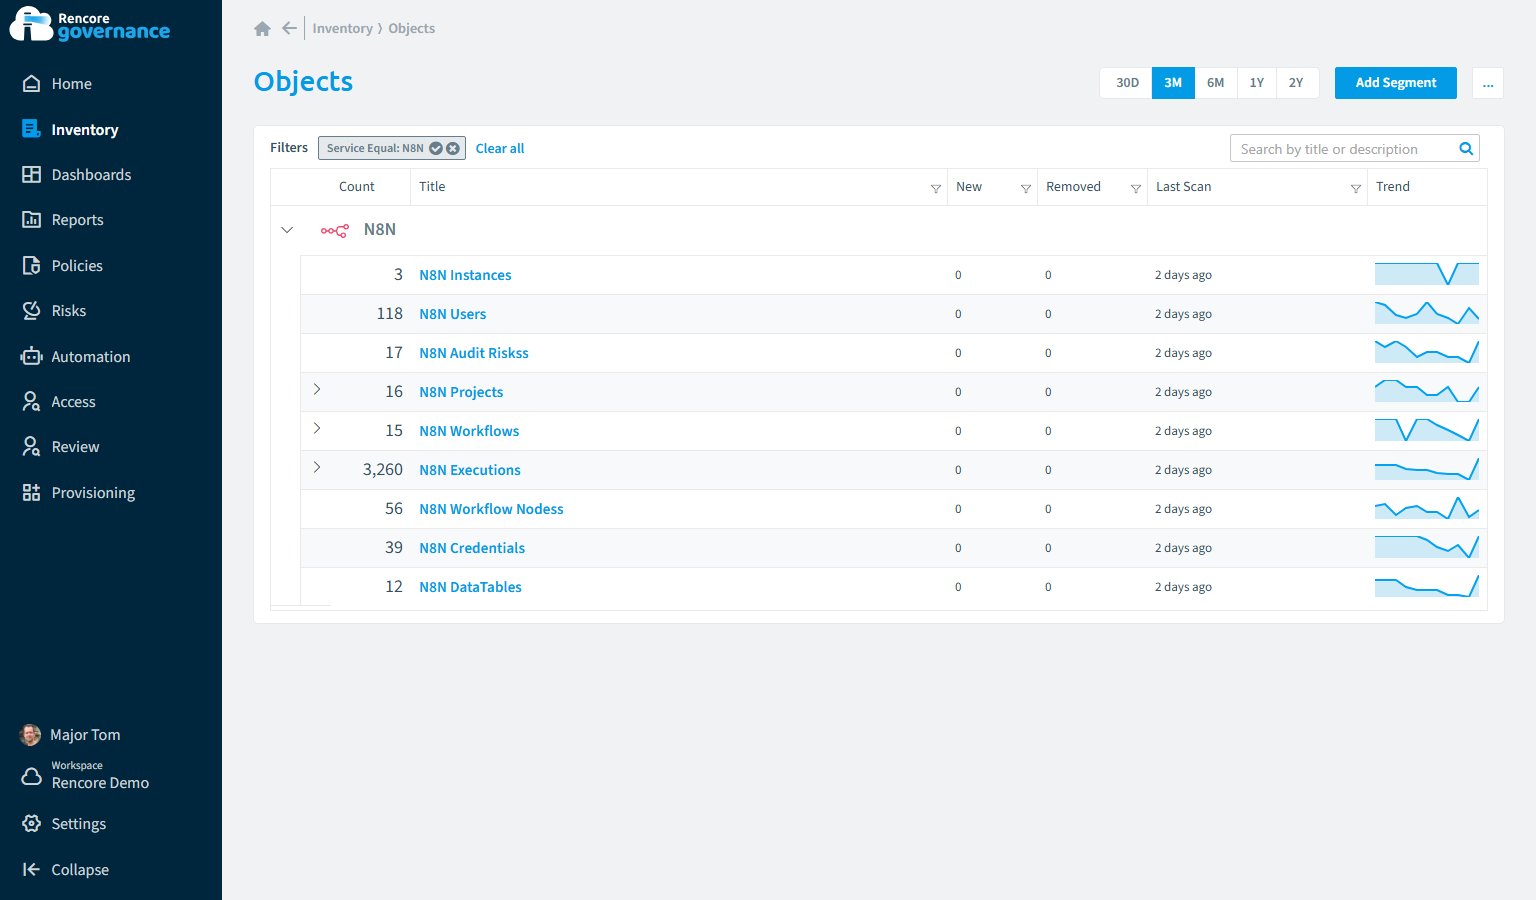This screenshot has width=1536, height=900.
Task: Remove the Service Equal N8N filter
Action: point(453,148)
